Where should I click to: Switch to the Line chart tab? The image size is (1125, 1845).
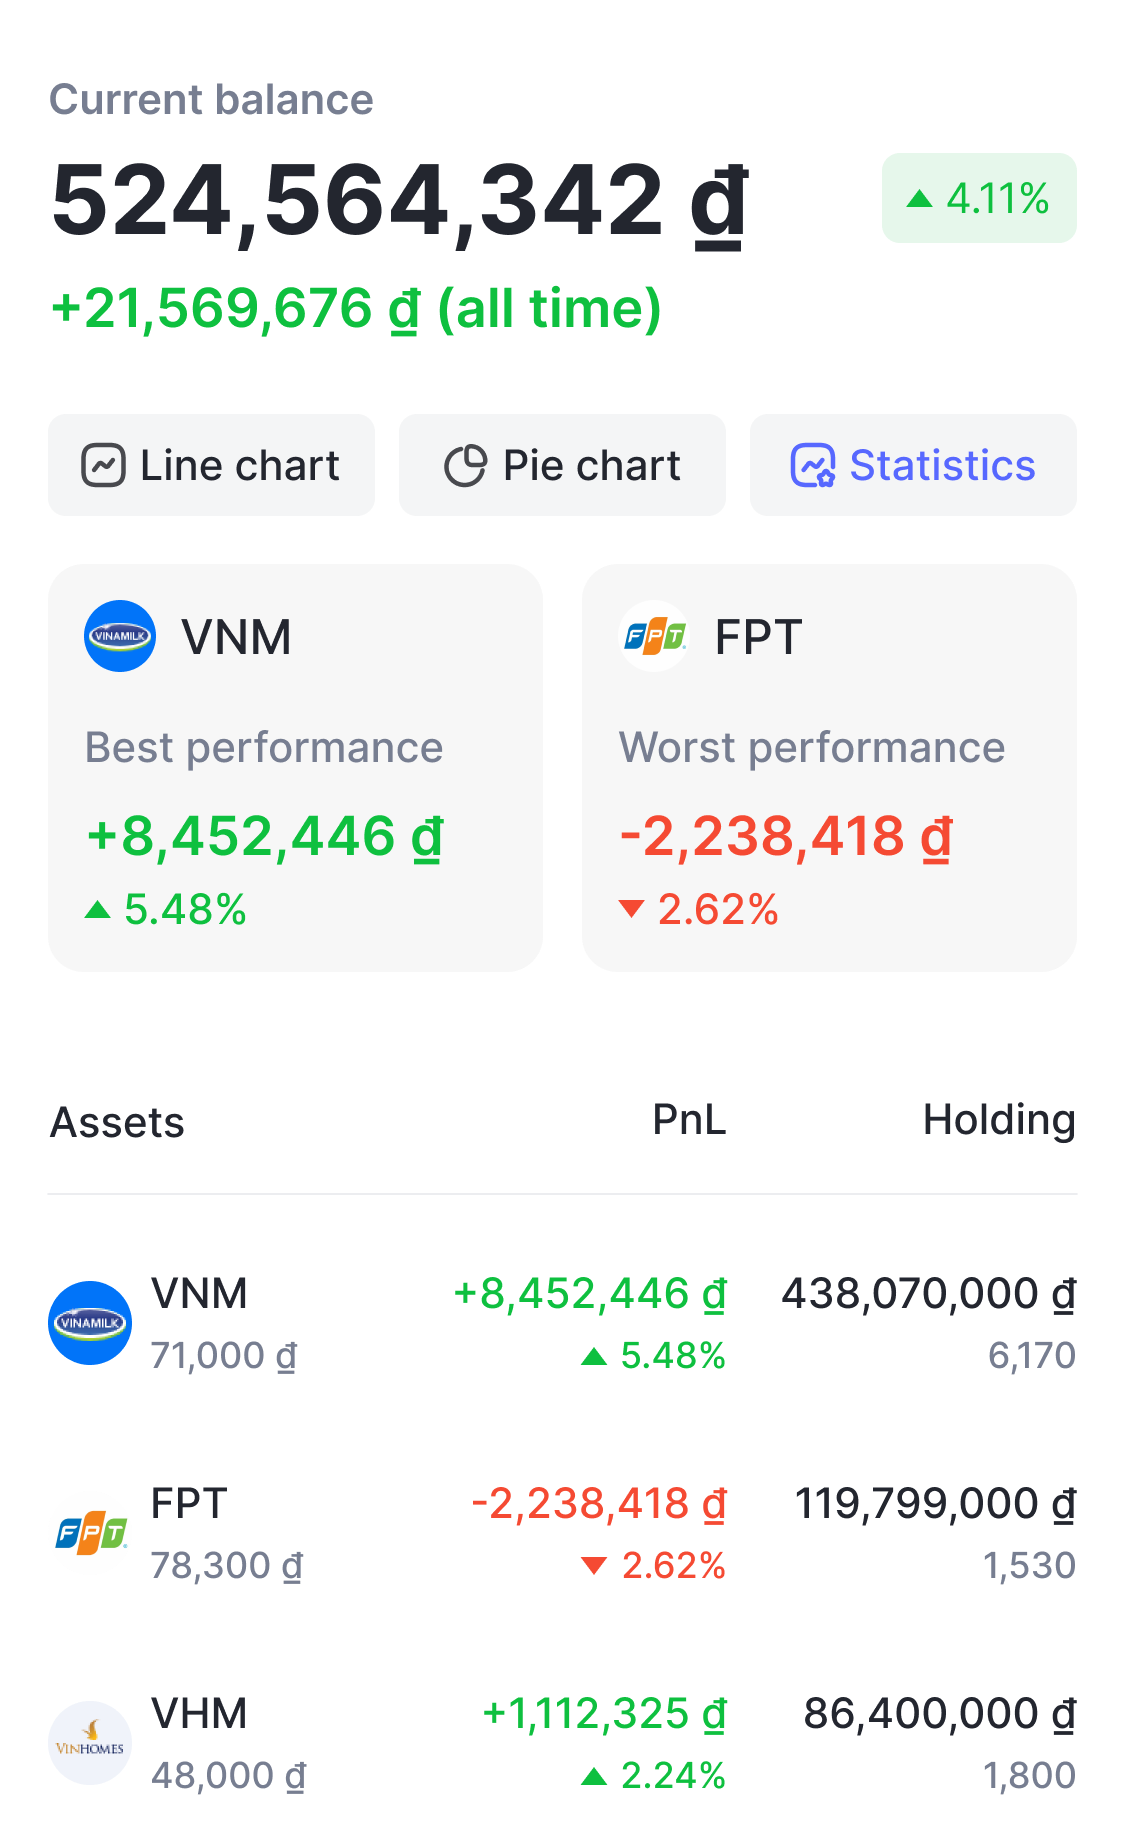pyautogui.click(x=211, y=465)
